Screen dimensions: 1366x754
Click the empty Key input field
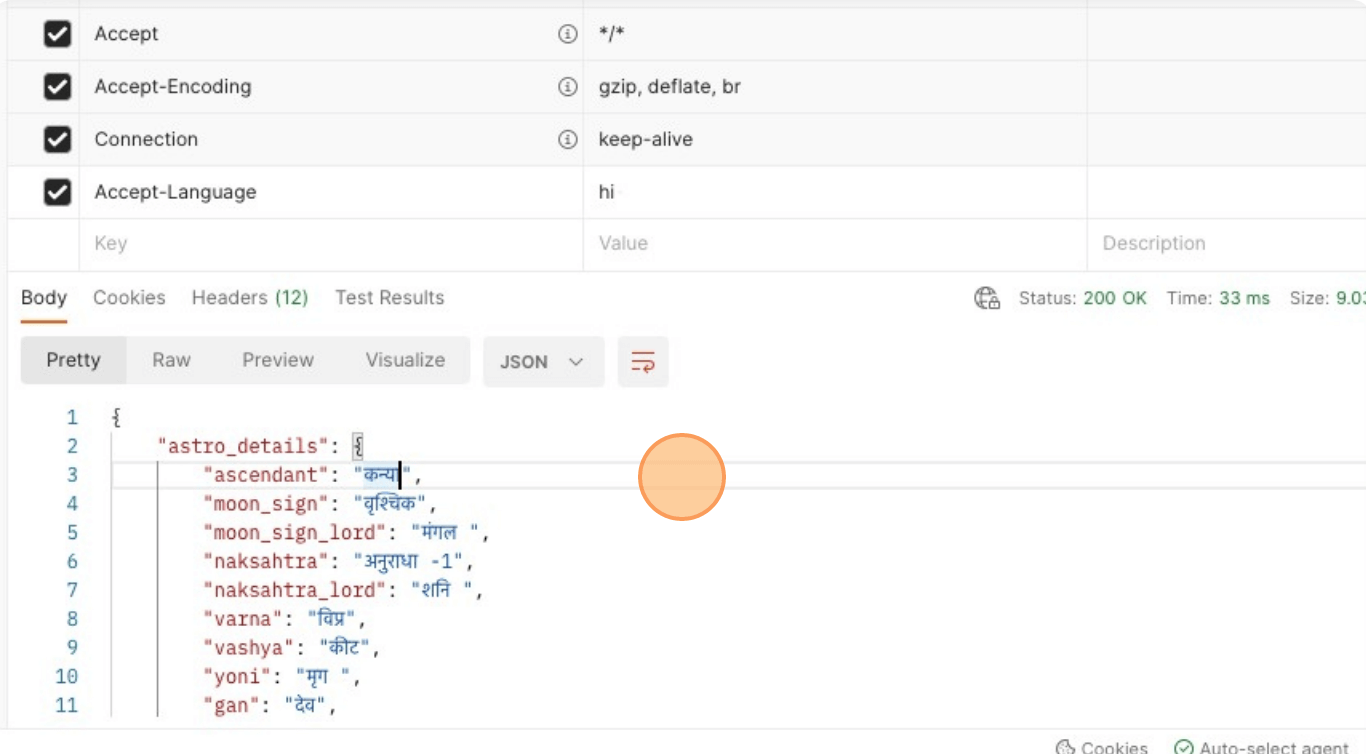tap(330, 244)
